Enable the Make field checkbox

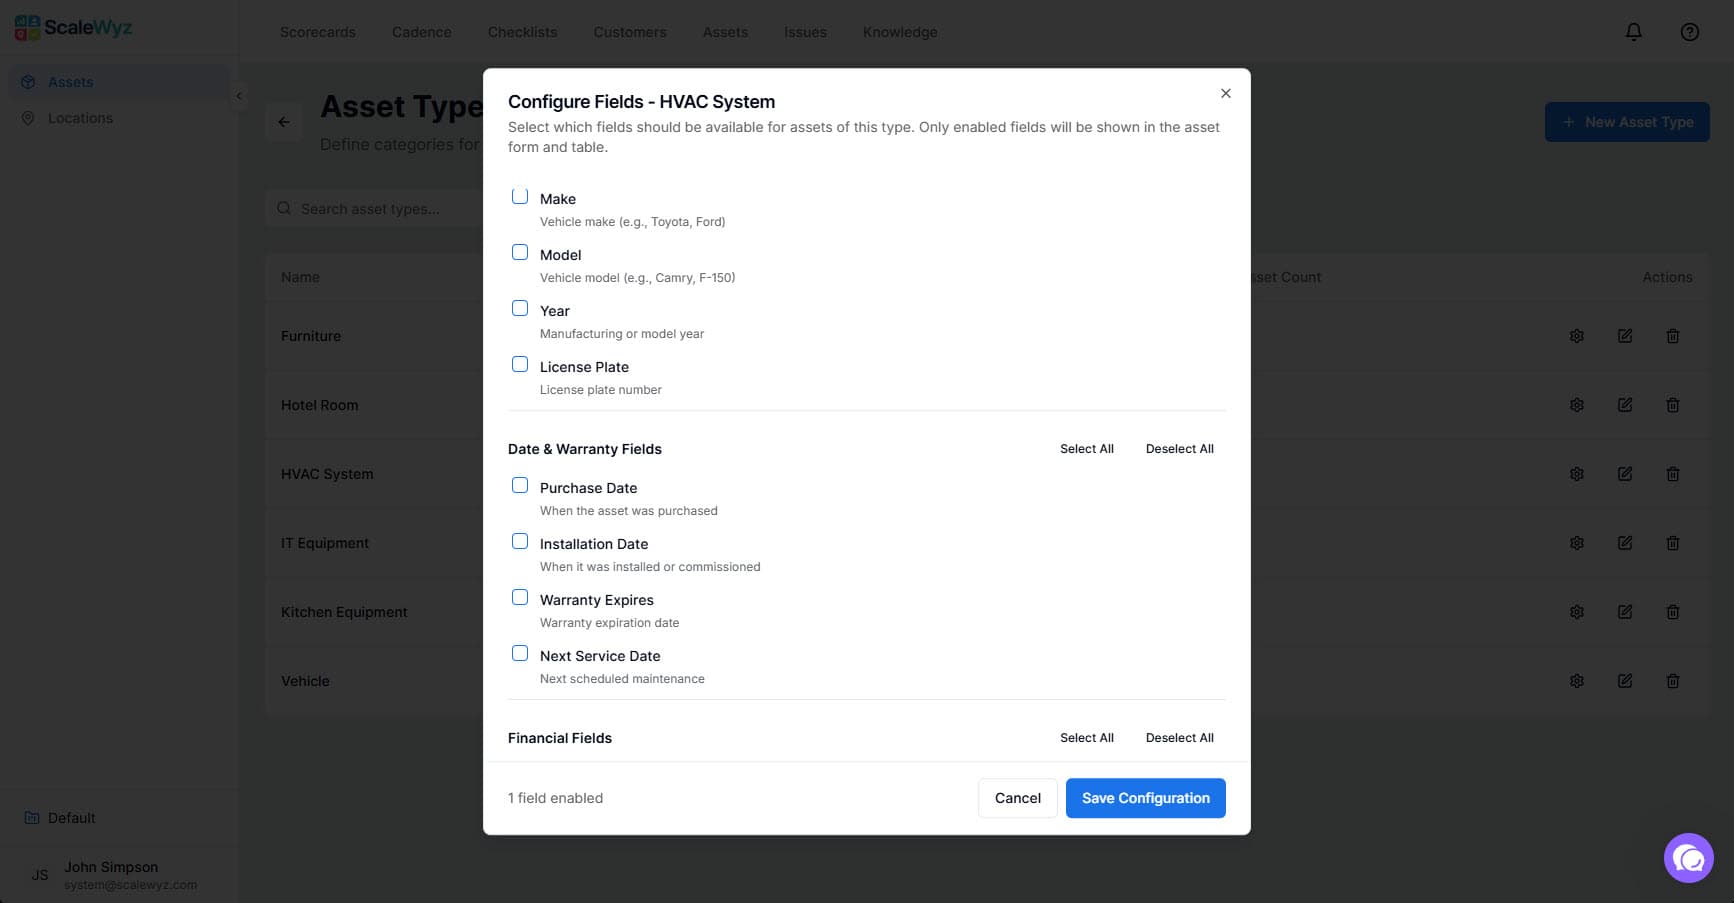tap(519, 195)
